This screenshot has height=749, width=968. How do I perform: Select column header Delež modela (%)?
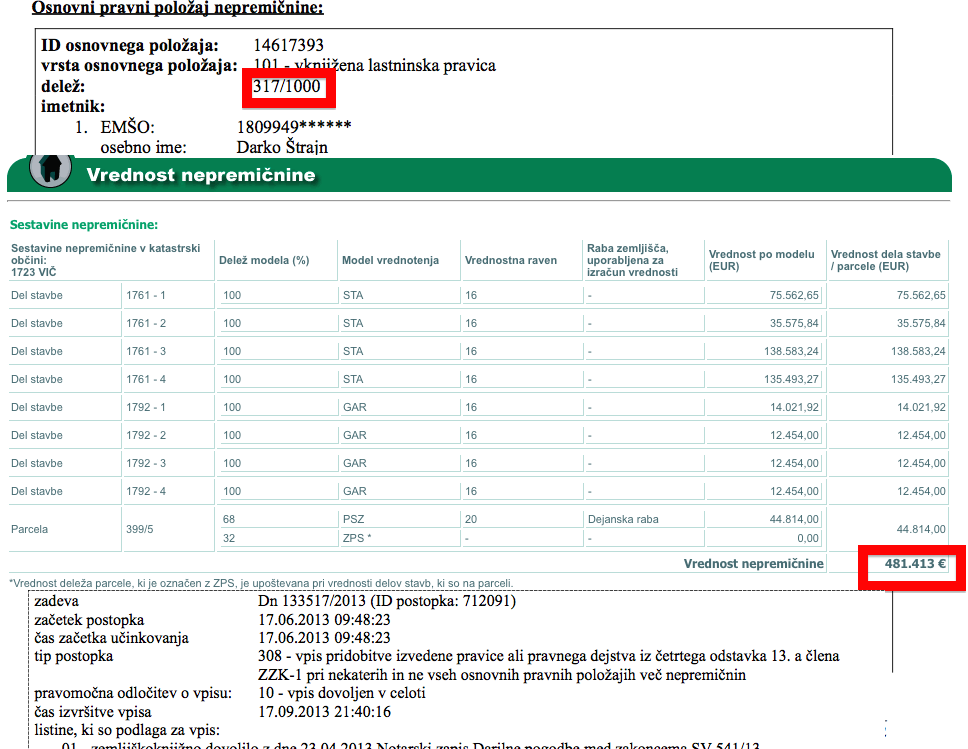[x=264, y=261]
